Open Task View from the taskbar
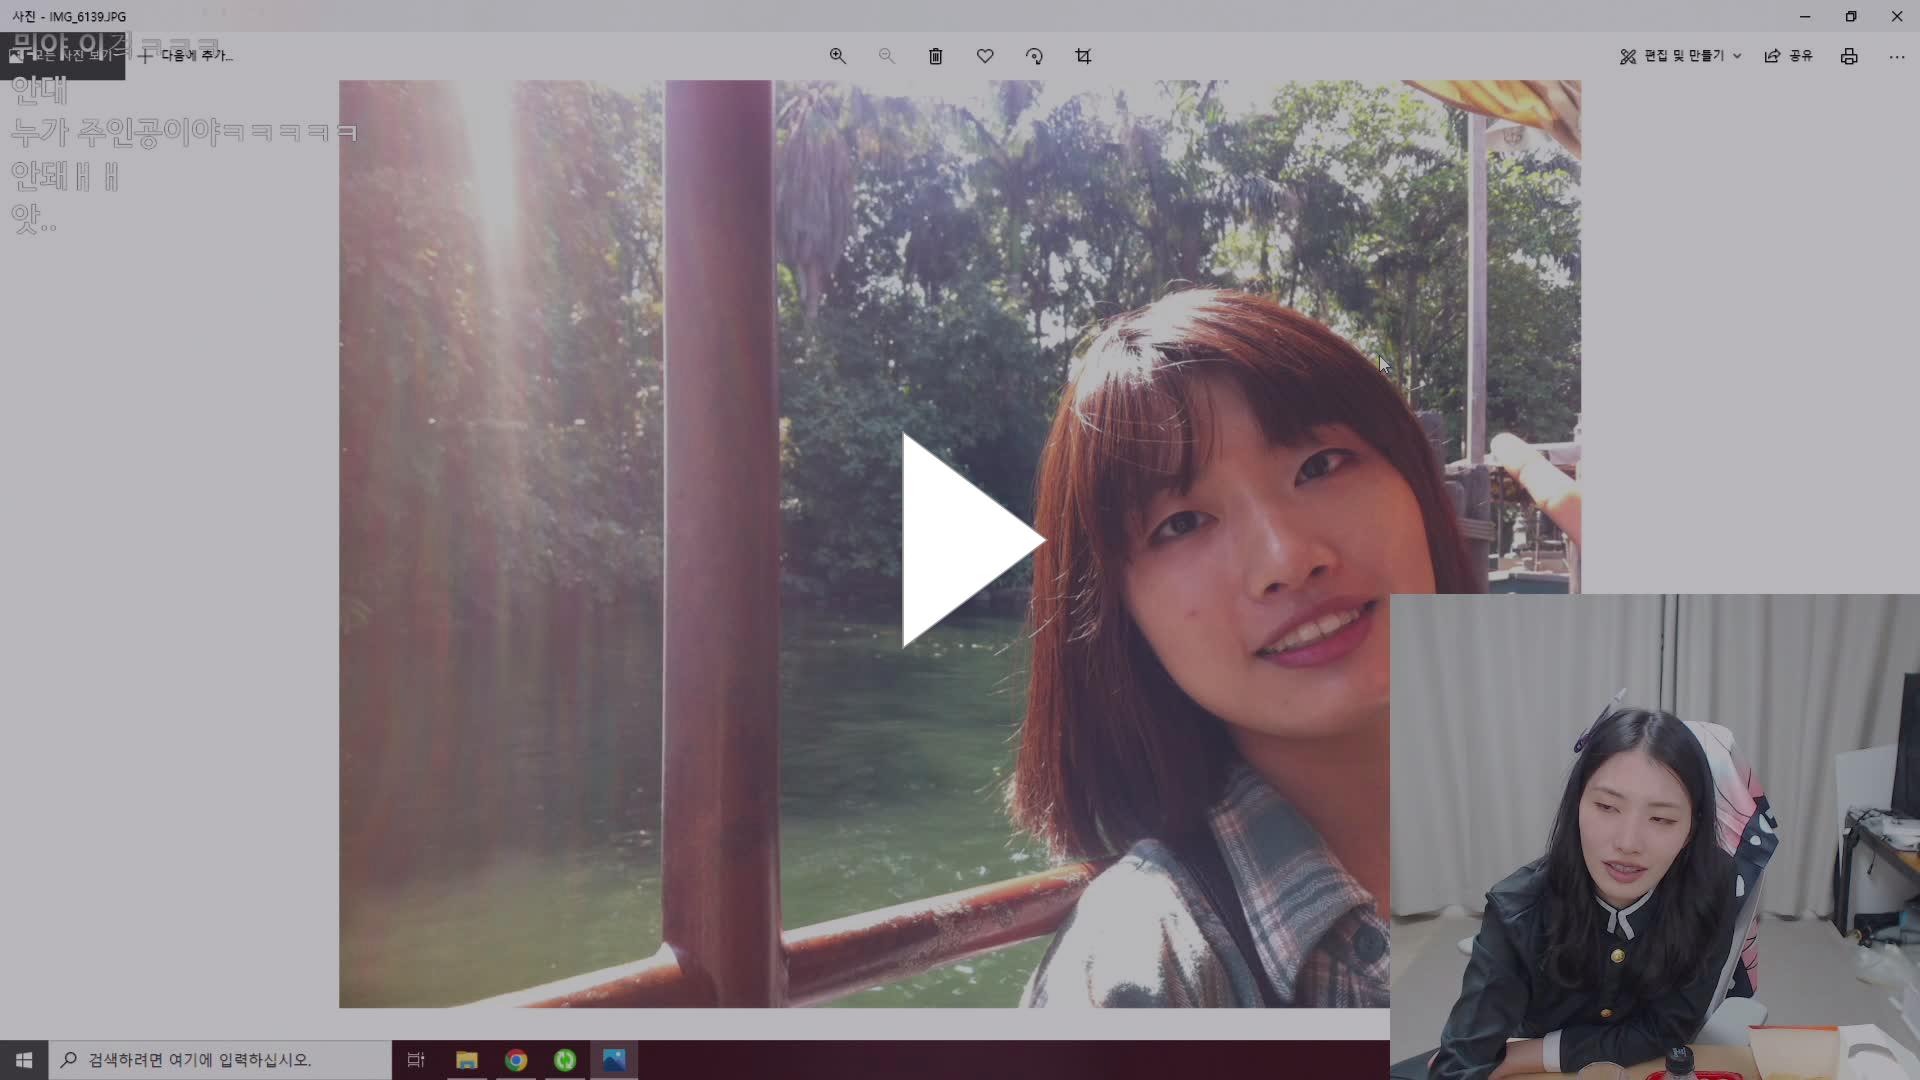The image size is (1920, 1080). tap(416, 1060)
